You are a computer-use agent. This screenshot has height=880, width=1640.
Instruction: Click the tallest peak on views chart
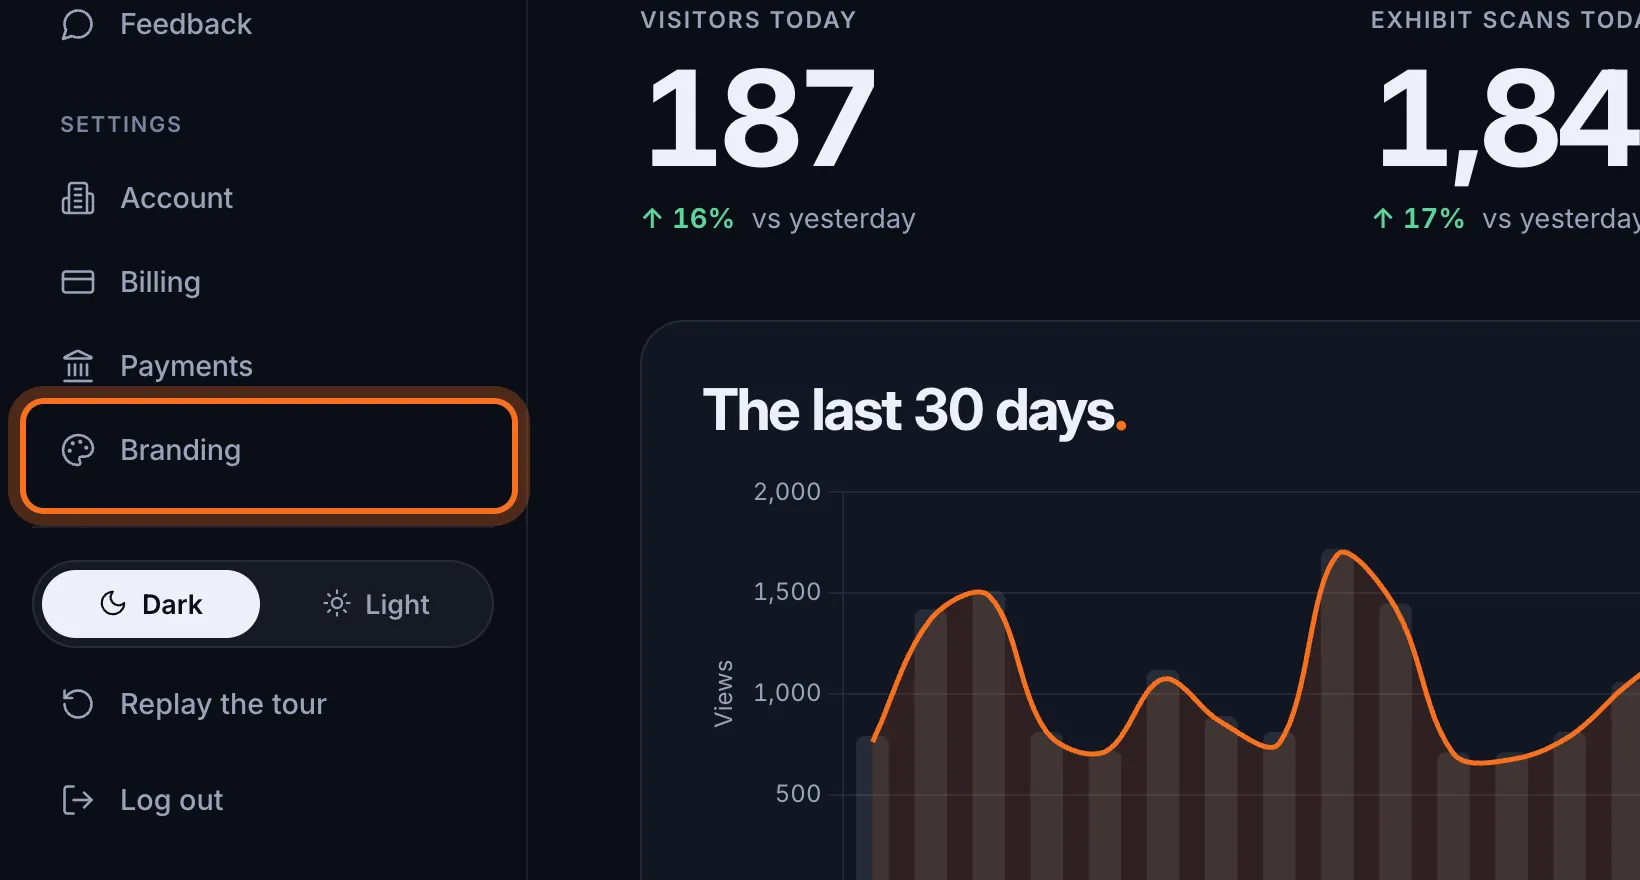1341,552
